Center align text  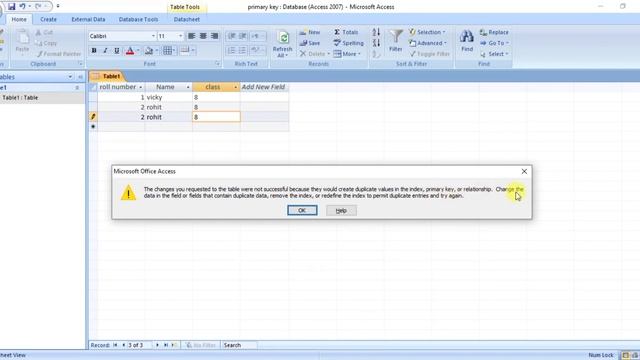click(203, 36)
